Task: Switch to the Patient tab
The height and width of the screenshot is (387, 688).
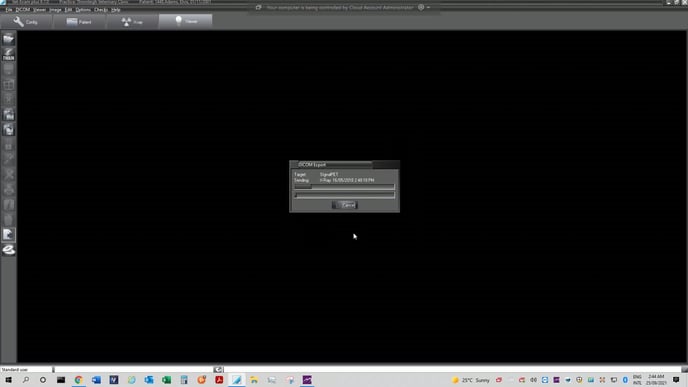Action: (79, 22)
